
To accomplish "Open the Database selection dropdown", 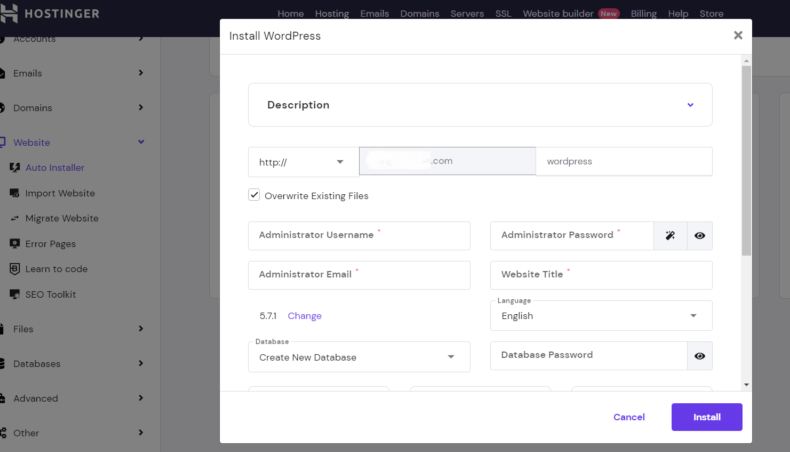I will [359, 357].
